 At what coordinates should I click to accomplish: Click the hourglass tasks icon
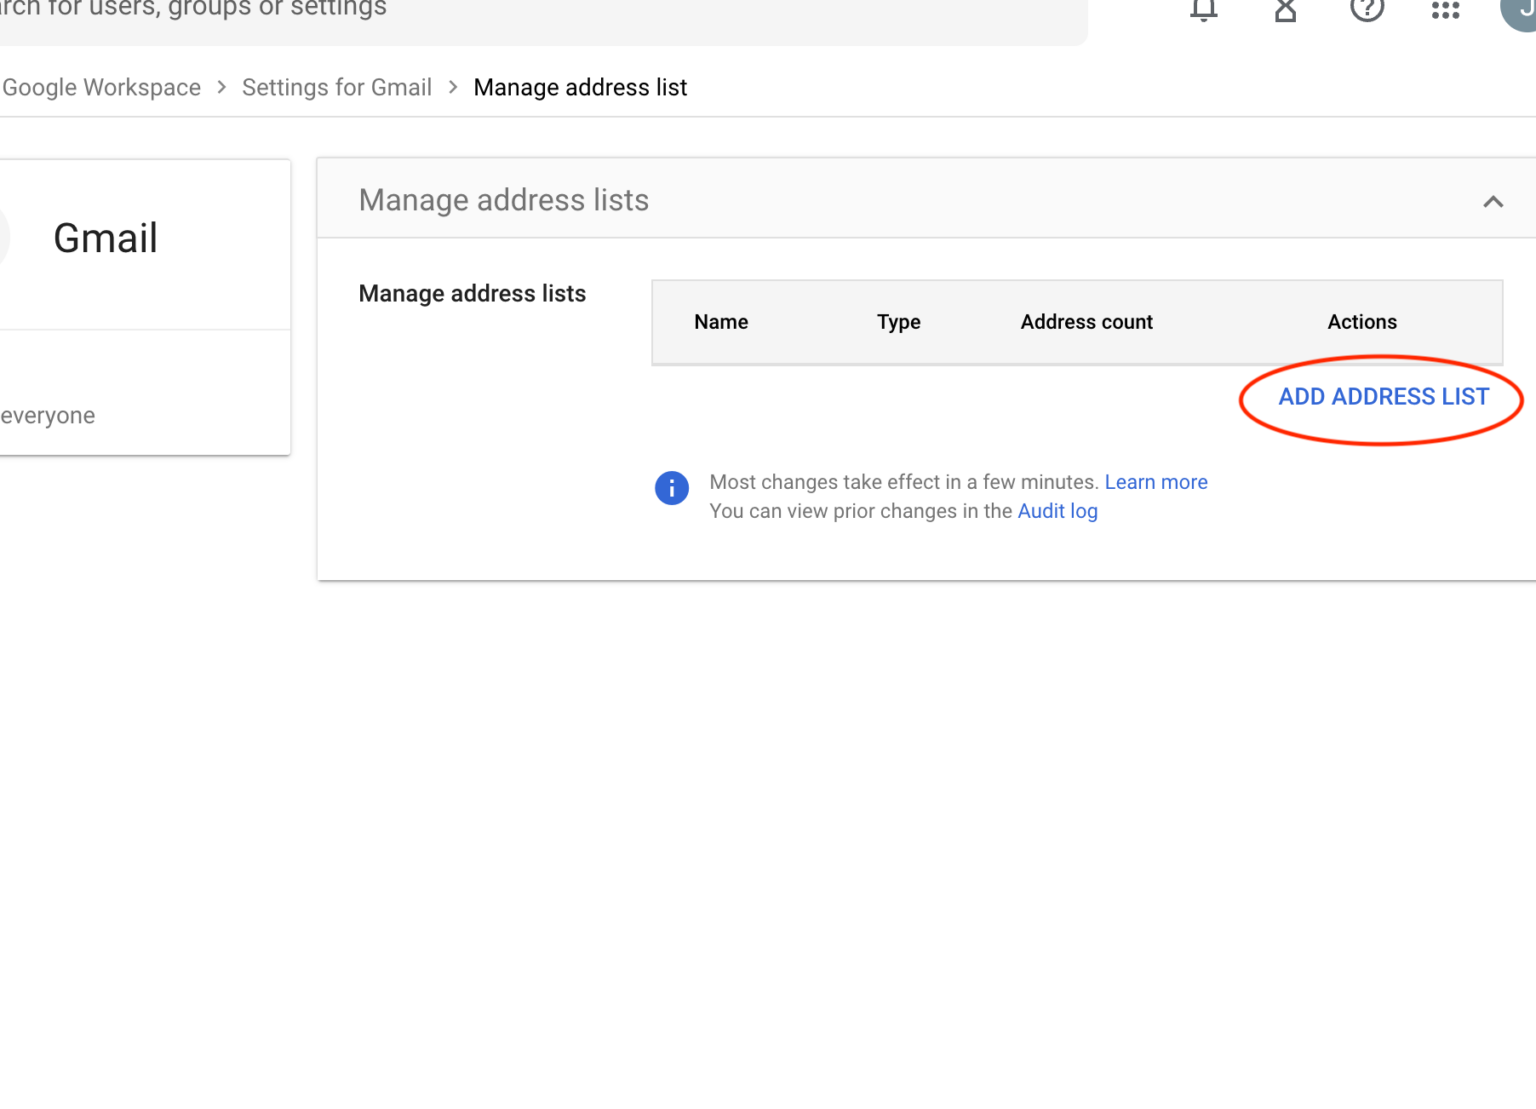click(1286, 10)
